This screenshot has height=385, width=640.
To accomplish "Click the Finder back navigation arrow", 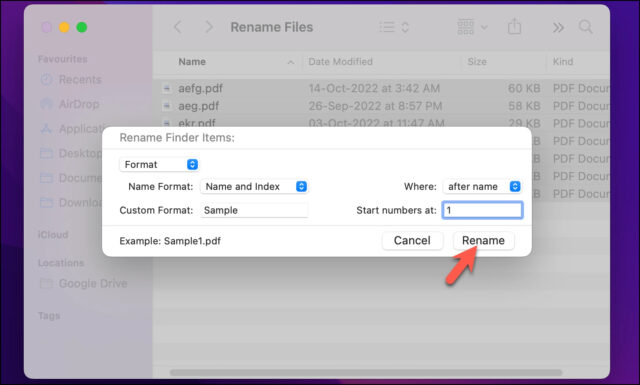I will (x=178, y=27).
